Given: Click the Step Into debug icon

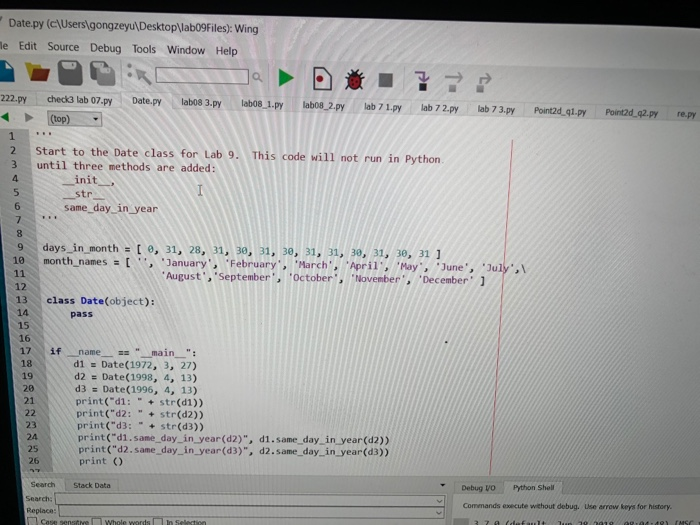Looking at the screenshot, I should tap(421, 81).
